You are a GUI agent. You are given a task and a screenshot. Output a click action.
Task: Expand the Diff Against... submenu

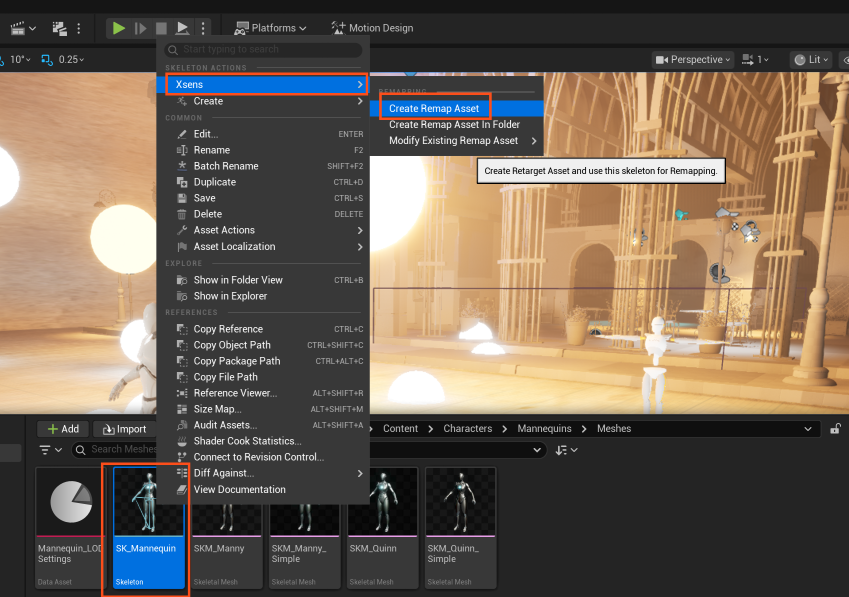tap(263, 473)
